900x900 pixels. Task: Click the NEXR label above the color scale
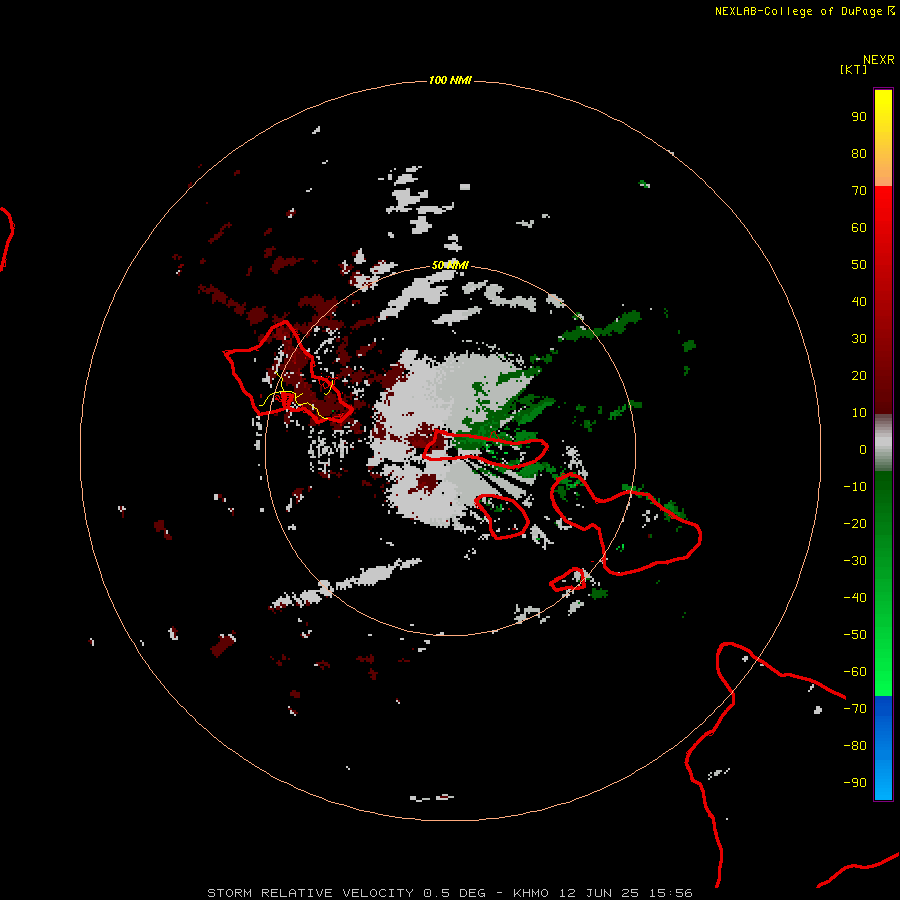(x=878, y=60)
